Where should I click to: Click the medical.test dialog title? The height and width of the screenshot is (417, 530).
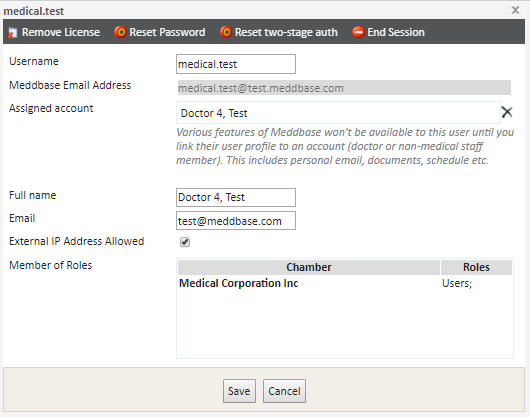(x=33, y=11)
